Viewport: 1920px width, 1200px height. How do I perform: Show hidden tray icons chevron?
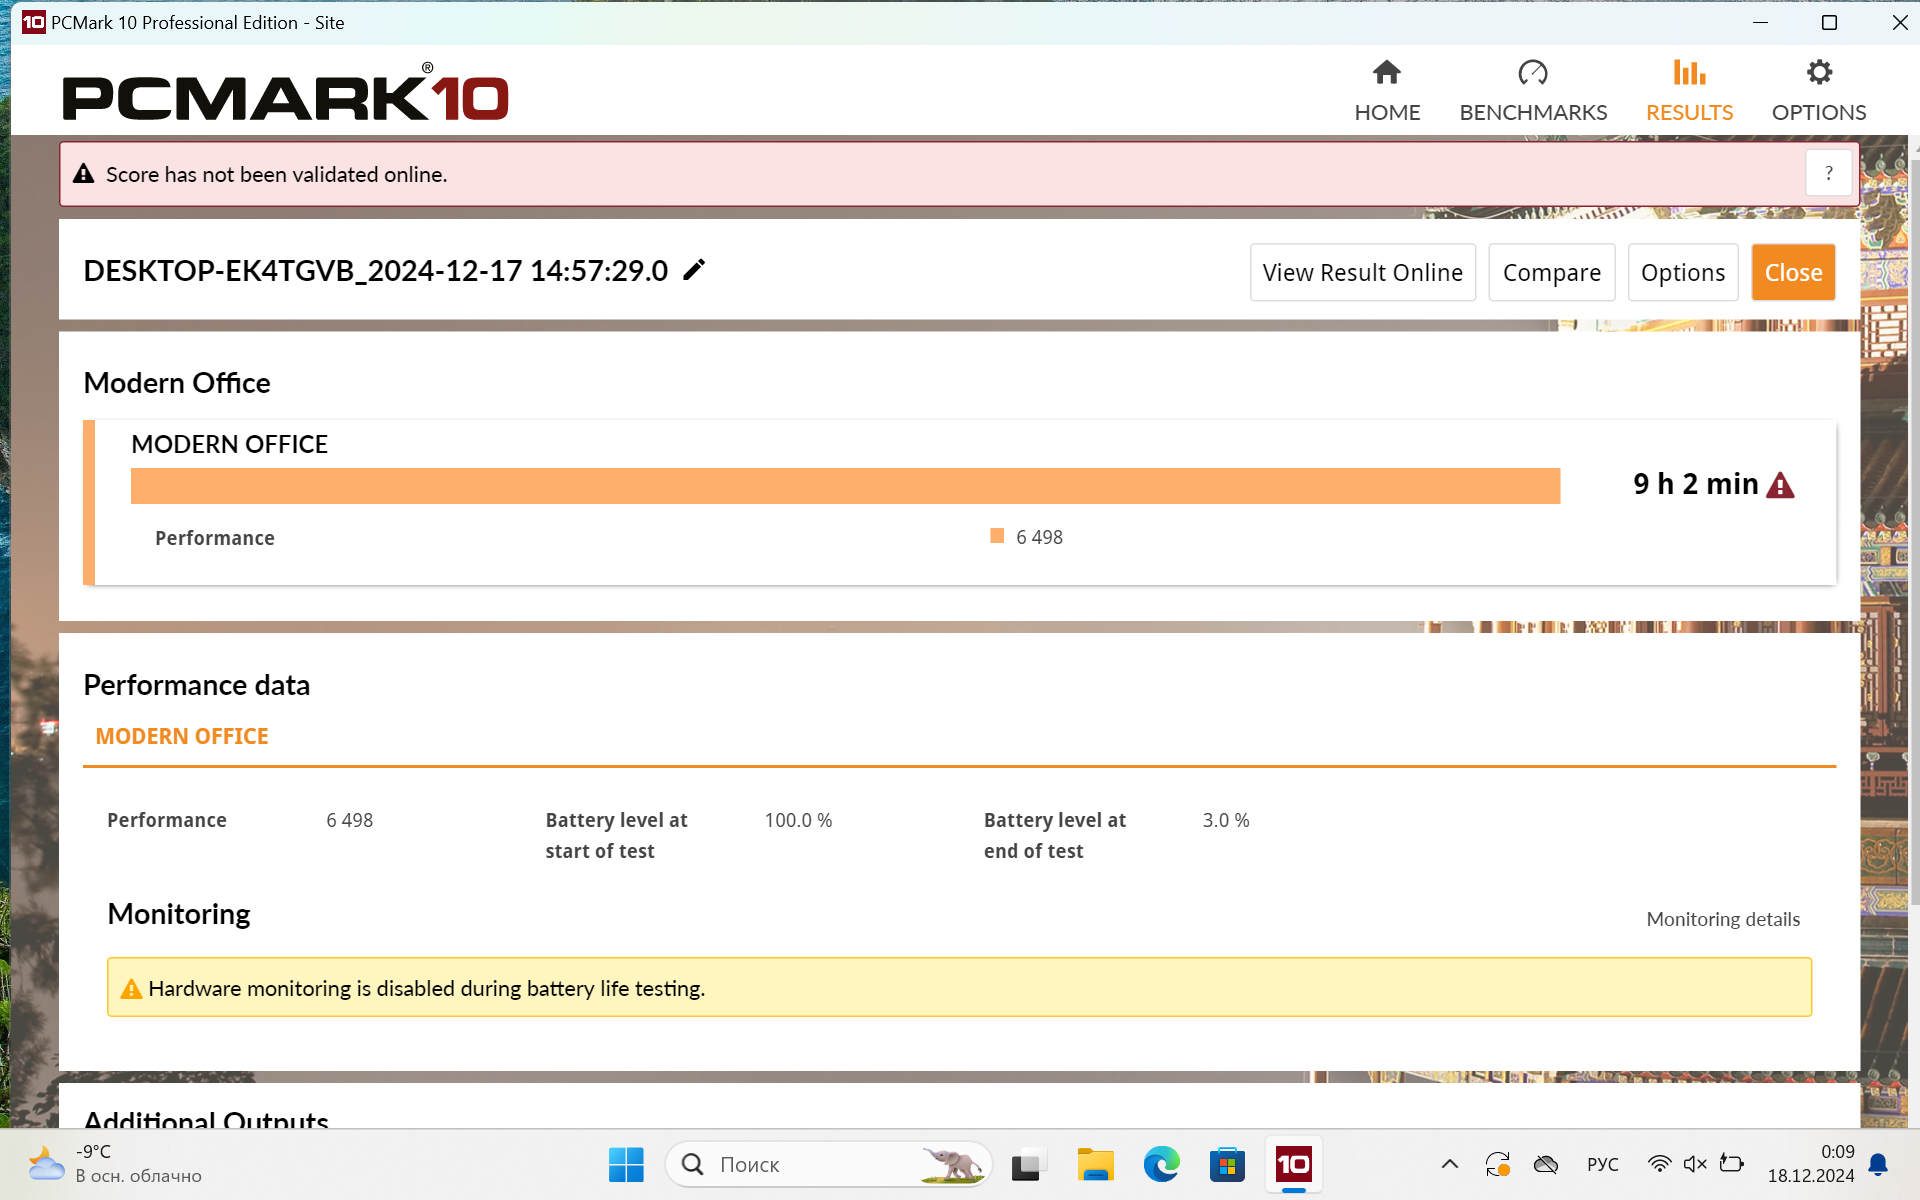click(x=1449, y=1164)
